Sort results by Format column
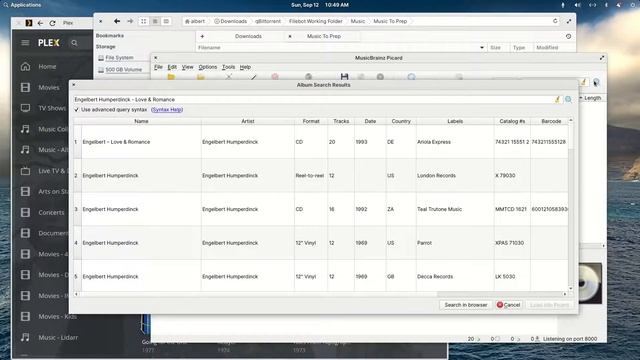This screenshot has height=360, width=640. point(311,121)
